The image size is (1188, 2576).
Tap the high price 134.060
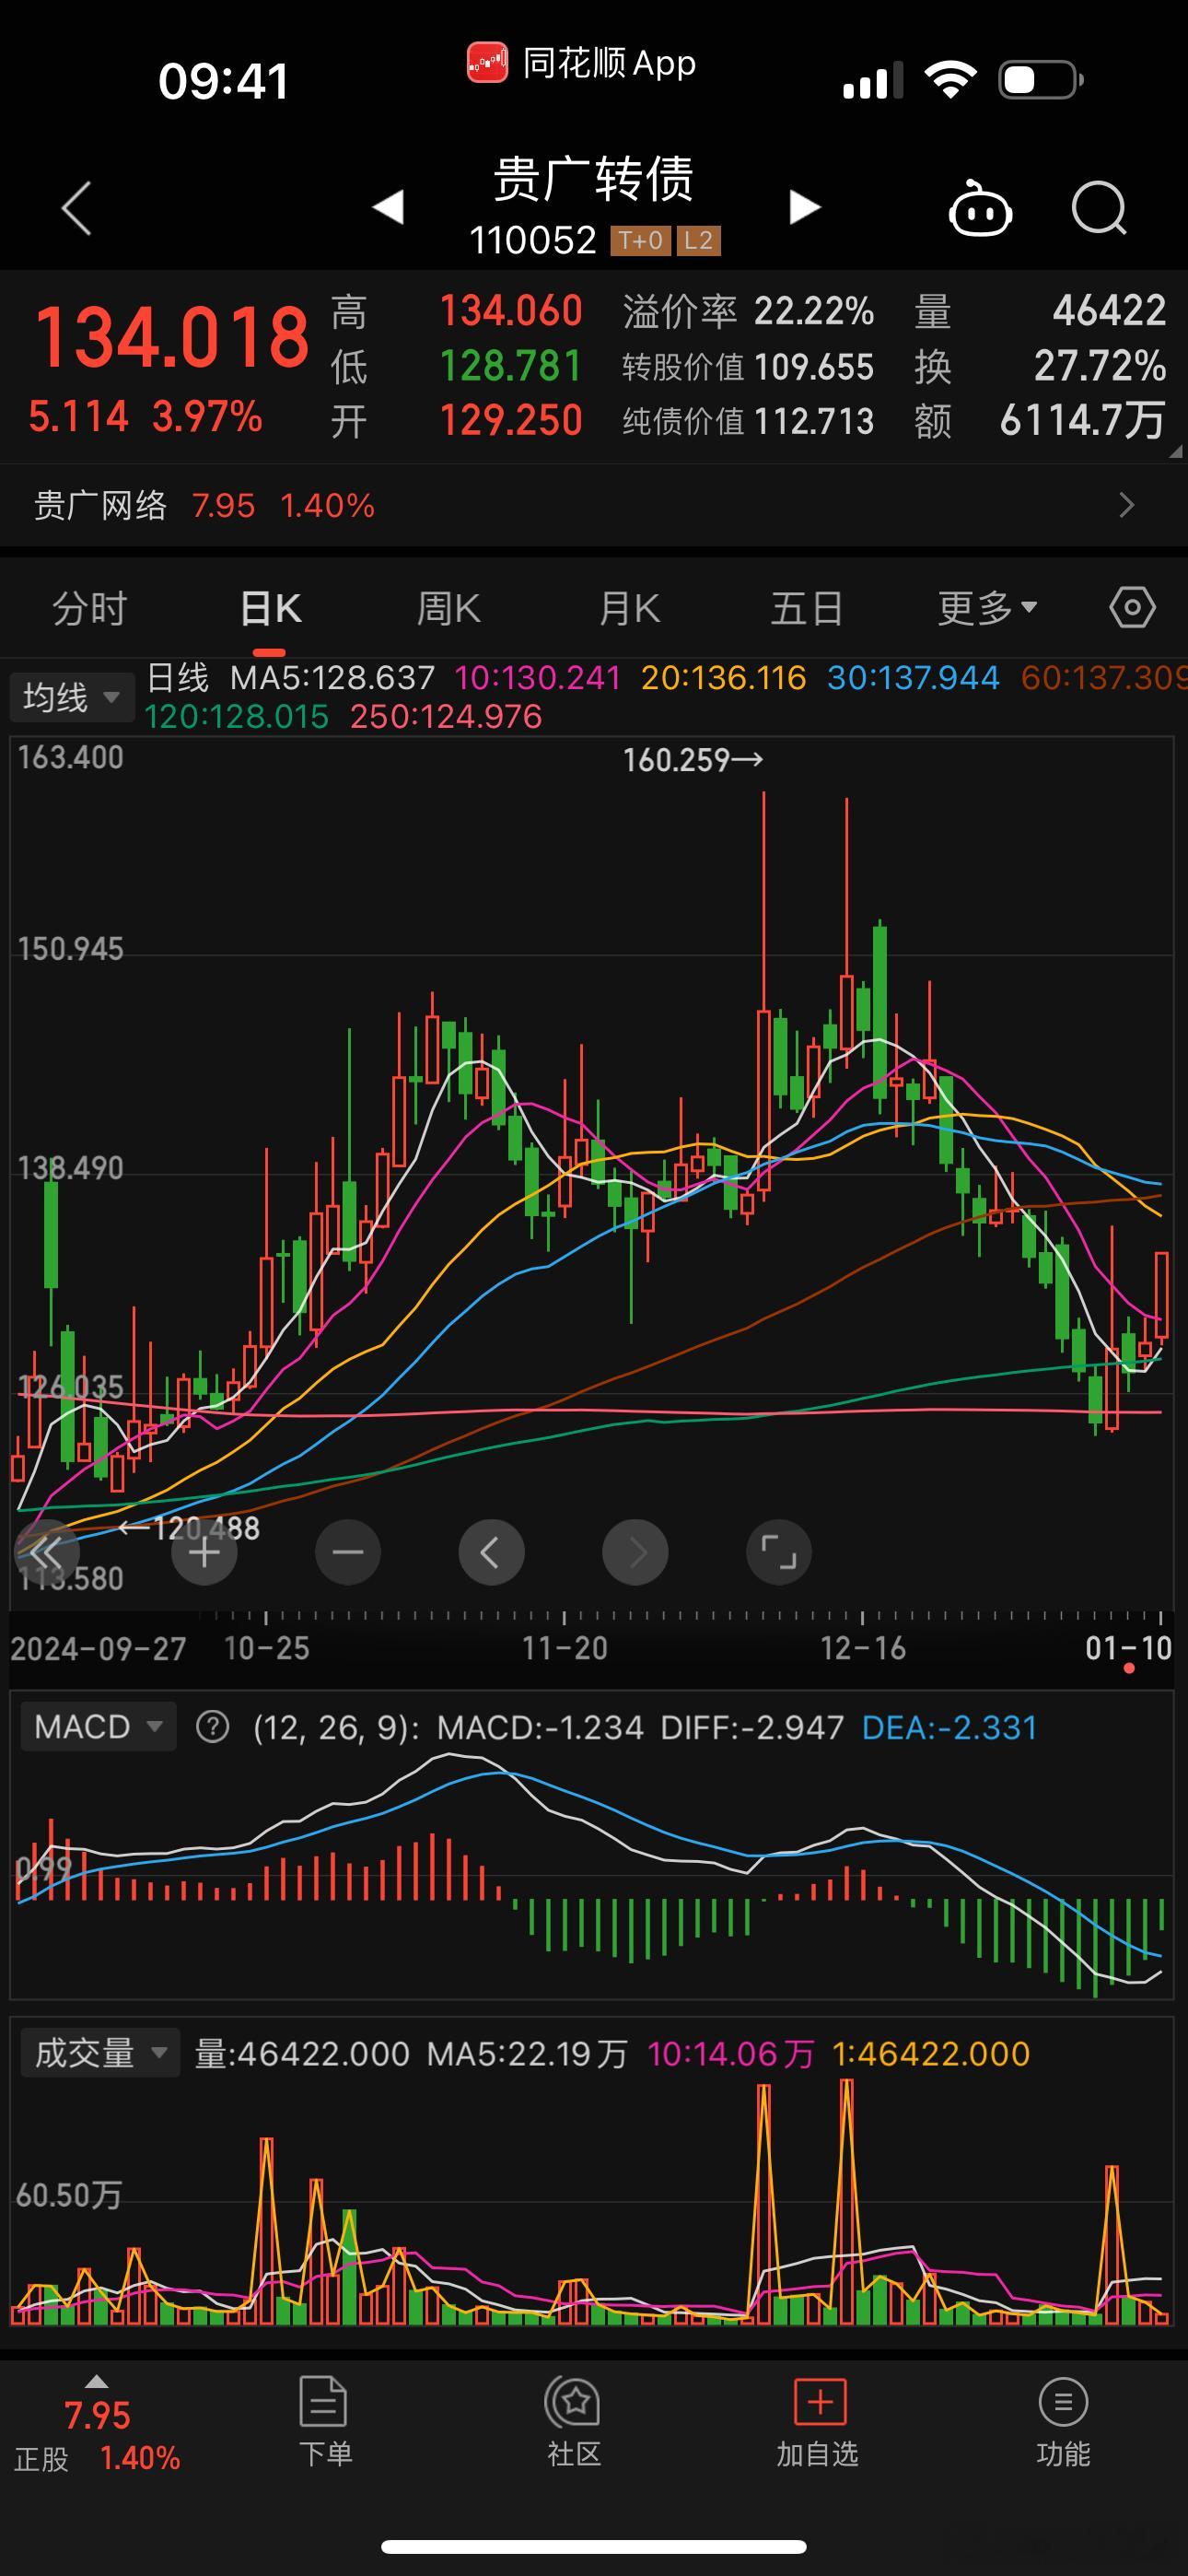511,311
